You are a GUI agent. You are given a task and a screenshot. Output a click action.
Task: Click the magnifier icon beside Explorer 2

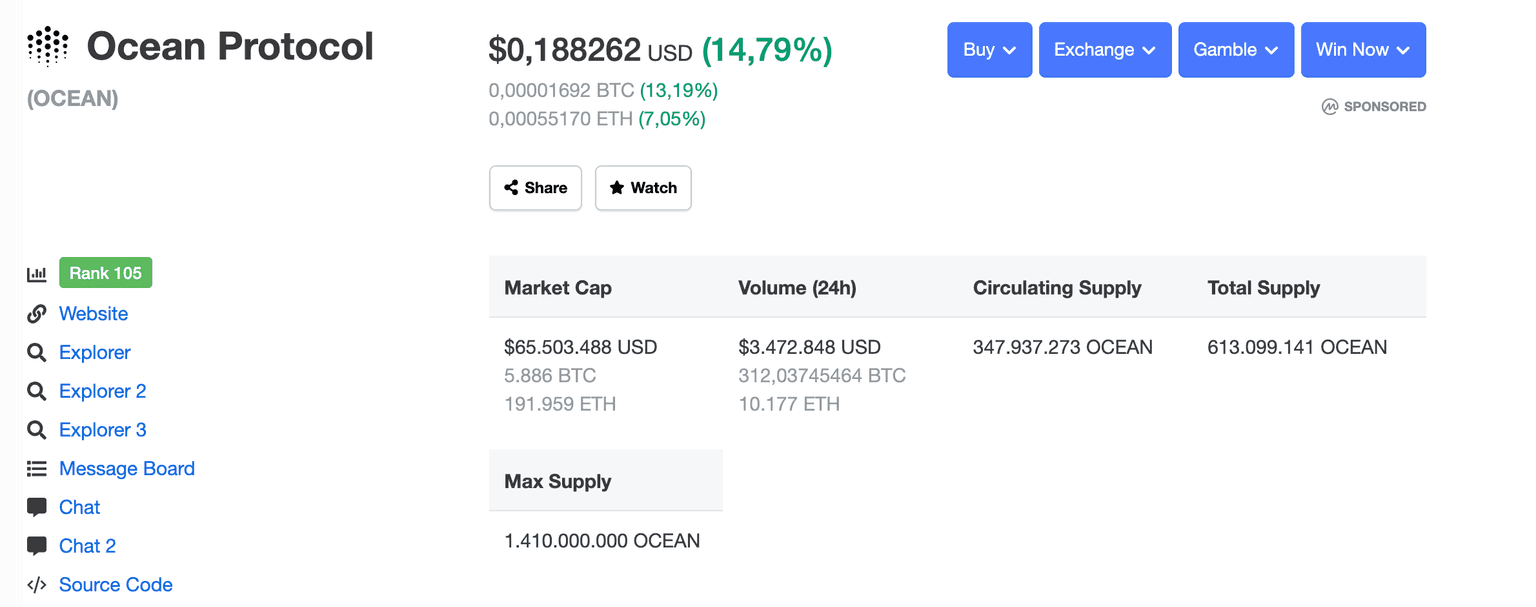pyautogui.click(x=37, y=391)
